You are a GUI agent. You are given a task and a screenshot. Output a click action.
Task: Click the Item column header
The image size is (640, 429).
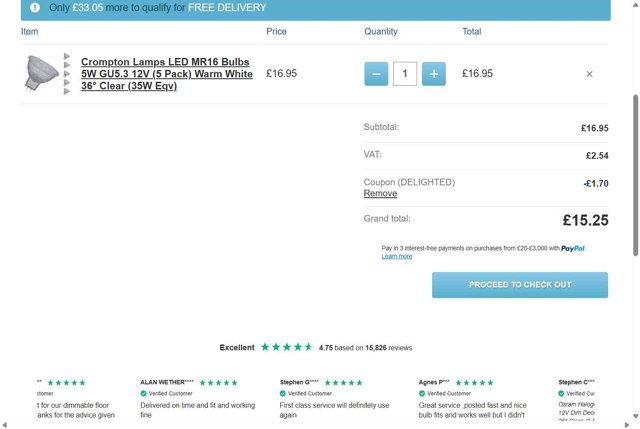(29, 31)
